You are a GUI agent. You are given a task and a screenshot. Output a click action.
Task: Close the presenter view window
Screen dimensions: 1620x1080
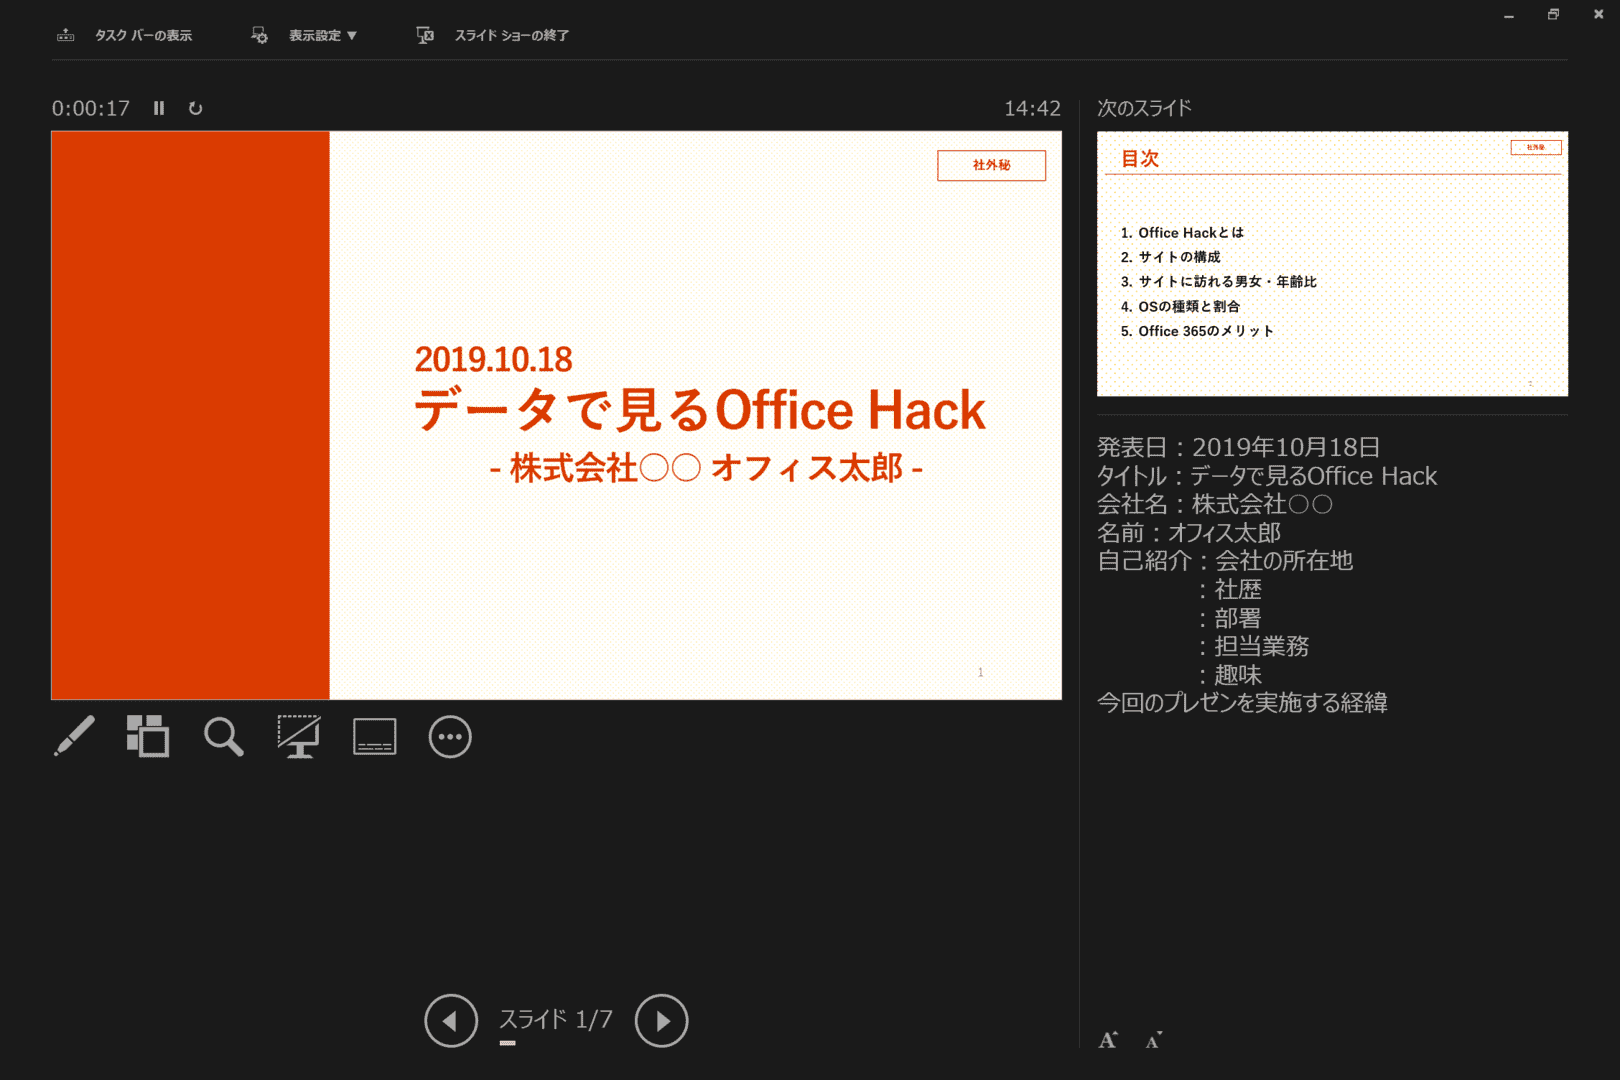pos(1598,15)
